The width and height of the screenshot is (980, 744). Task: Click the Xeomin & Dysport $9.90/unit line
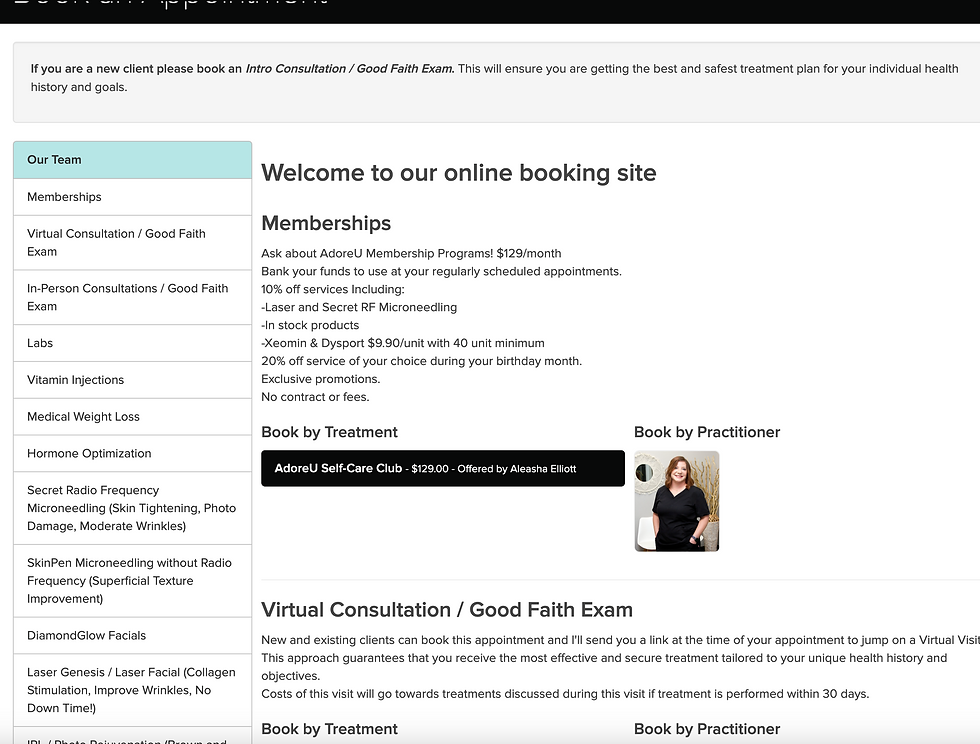[402, 343]
